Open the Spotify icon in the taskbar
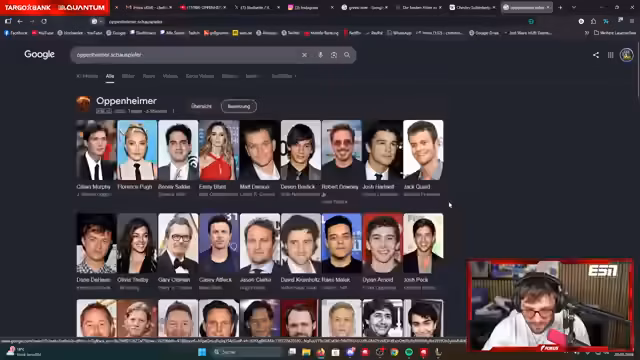The image size is (640, 360). [409, 352]
